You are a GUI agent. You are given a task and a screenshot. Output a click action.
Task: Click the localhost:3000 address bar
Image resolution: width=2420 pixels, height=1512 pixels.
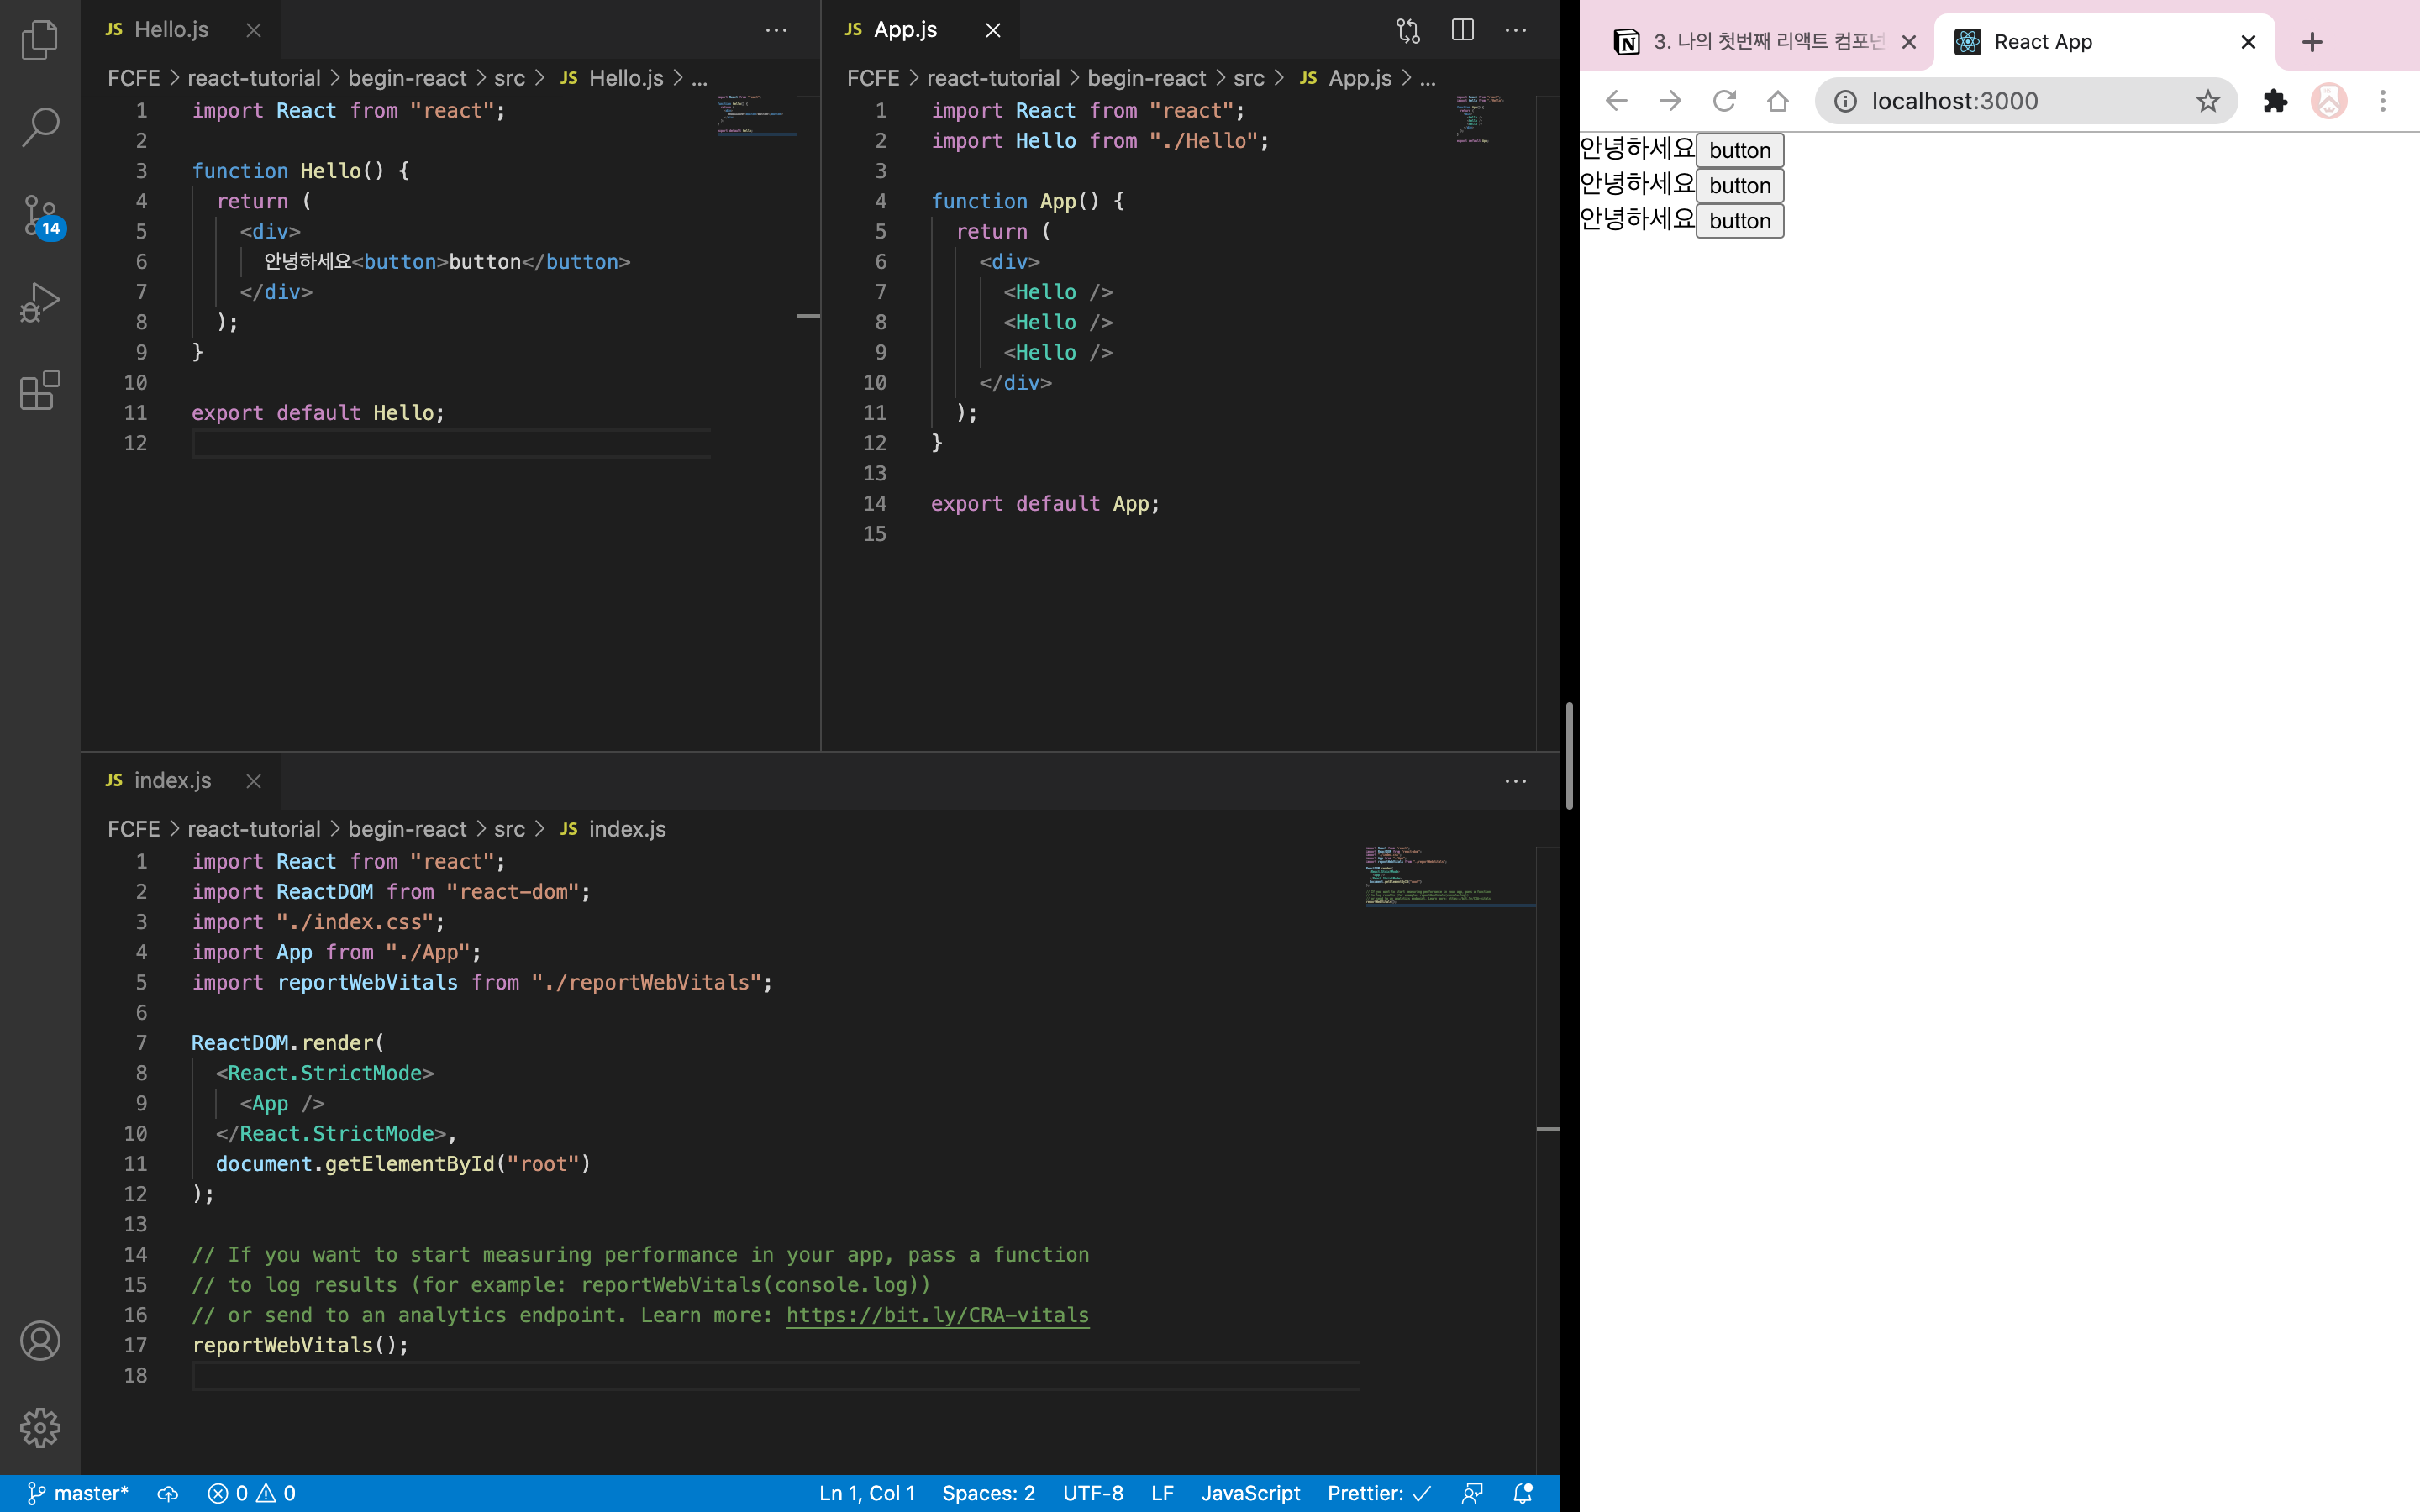tap(2025, 101)
